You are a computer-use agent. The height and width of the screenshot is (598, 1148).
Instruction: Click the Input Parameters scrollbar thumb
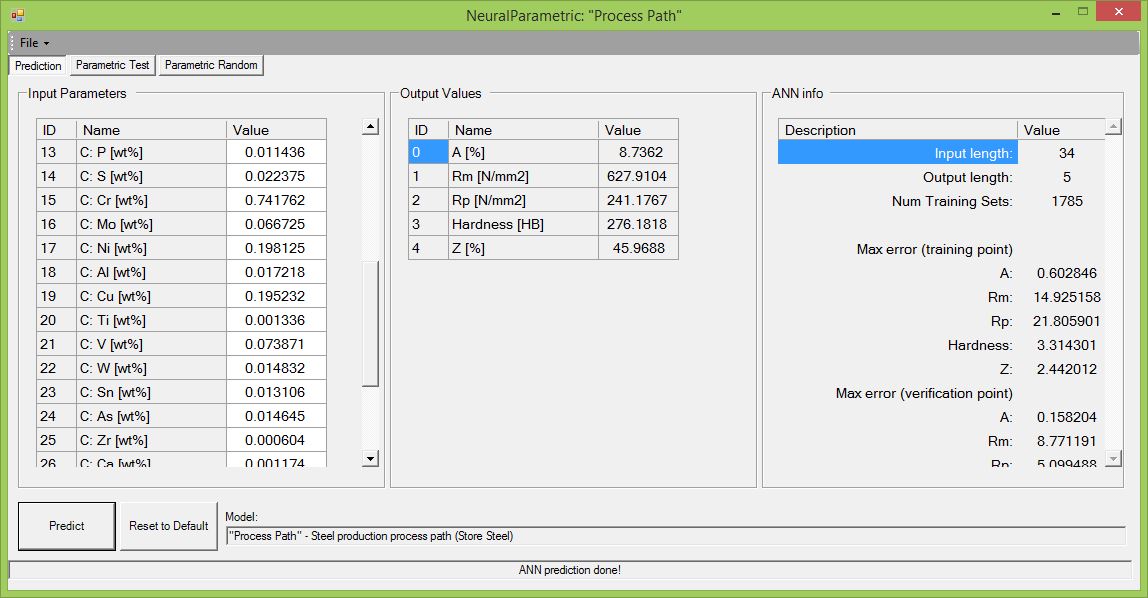point(370,324)
